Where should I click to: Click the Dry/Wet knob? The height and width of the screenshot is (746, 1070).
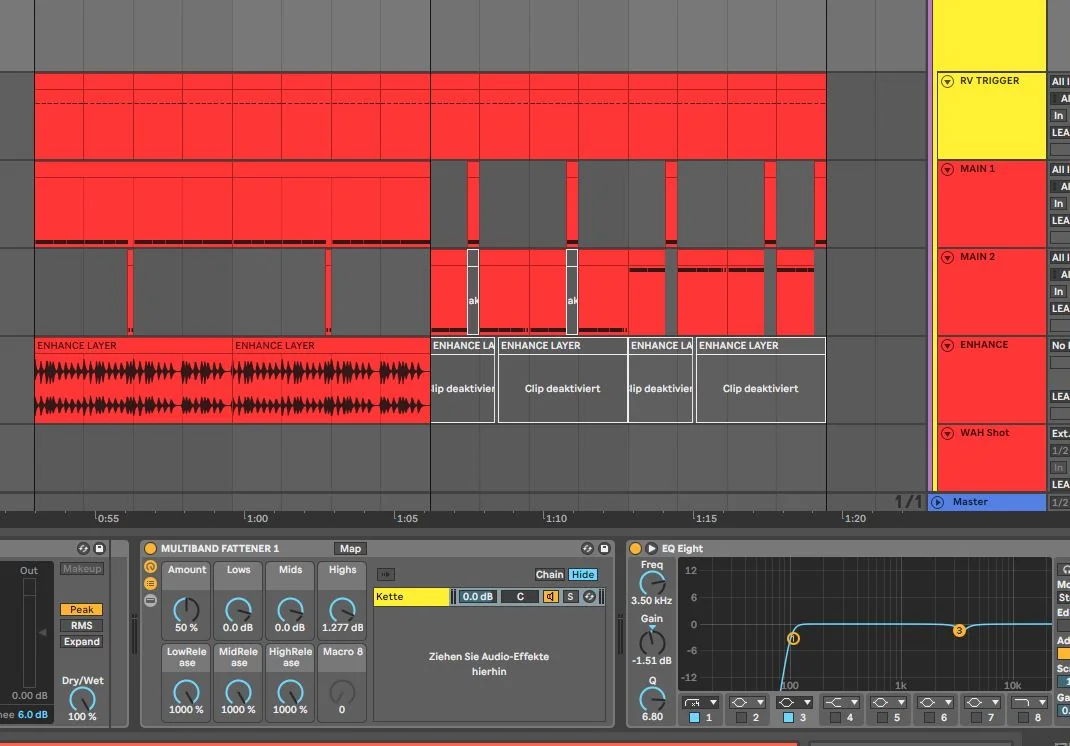pos(83,699)
